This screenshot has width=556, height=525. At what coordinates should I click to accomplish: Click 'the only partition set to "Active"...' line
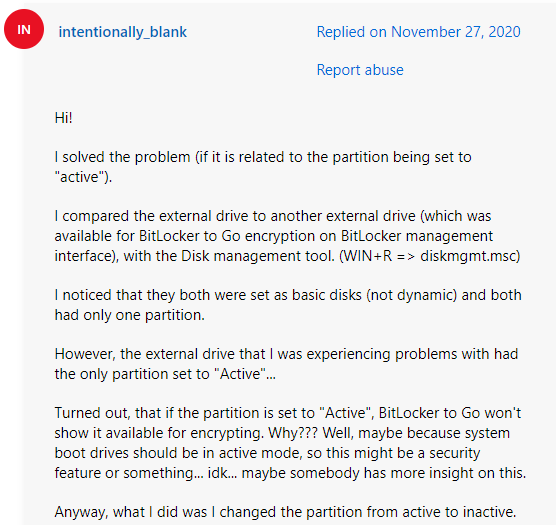point(165,374)
